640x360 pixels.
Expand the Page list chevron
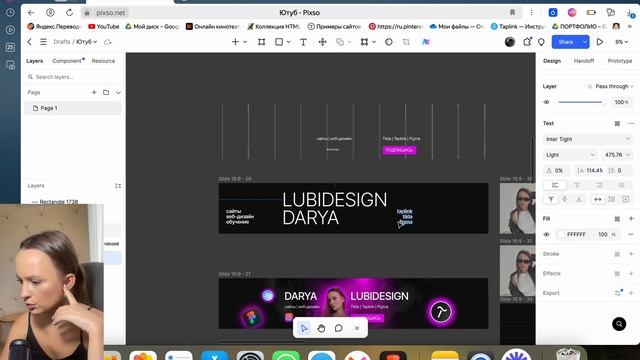coord(118,93)
